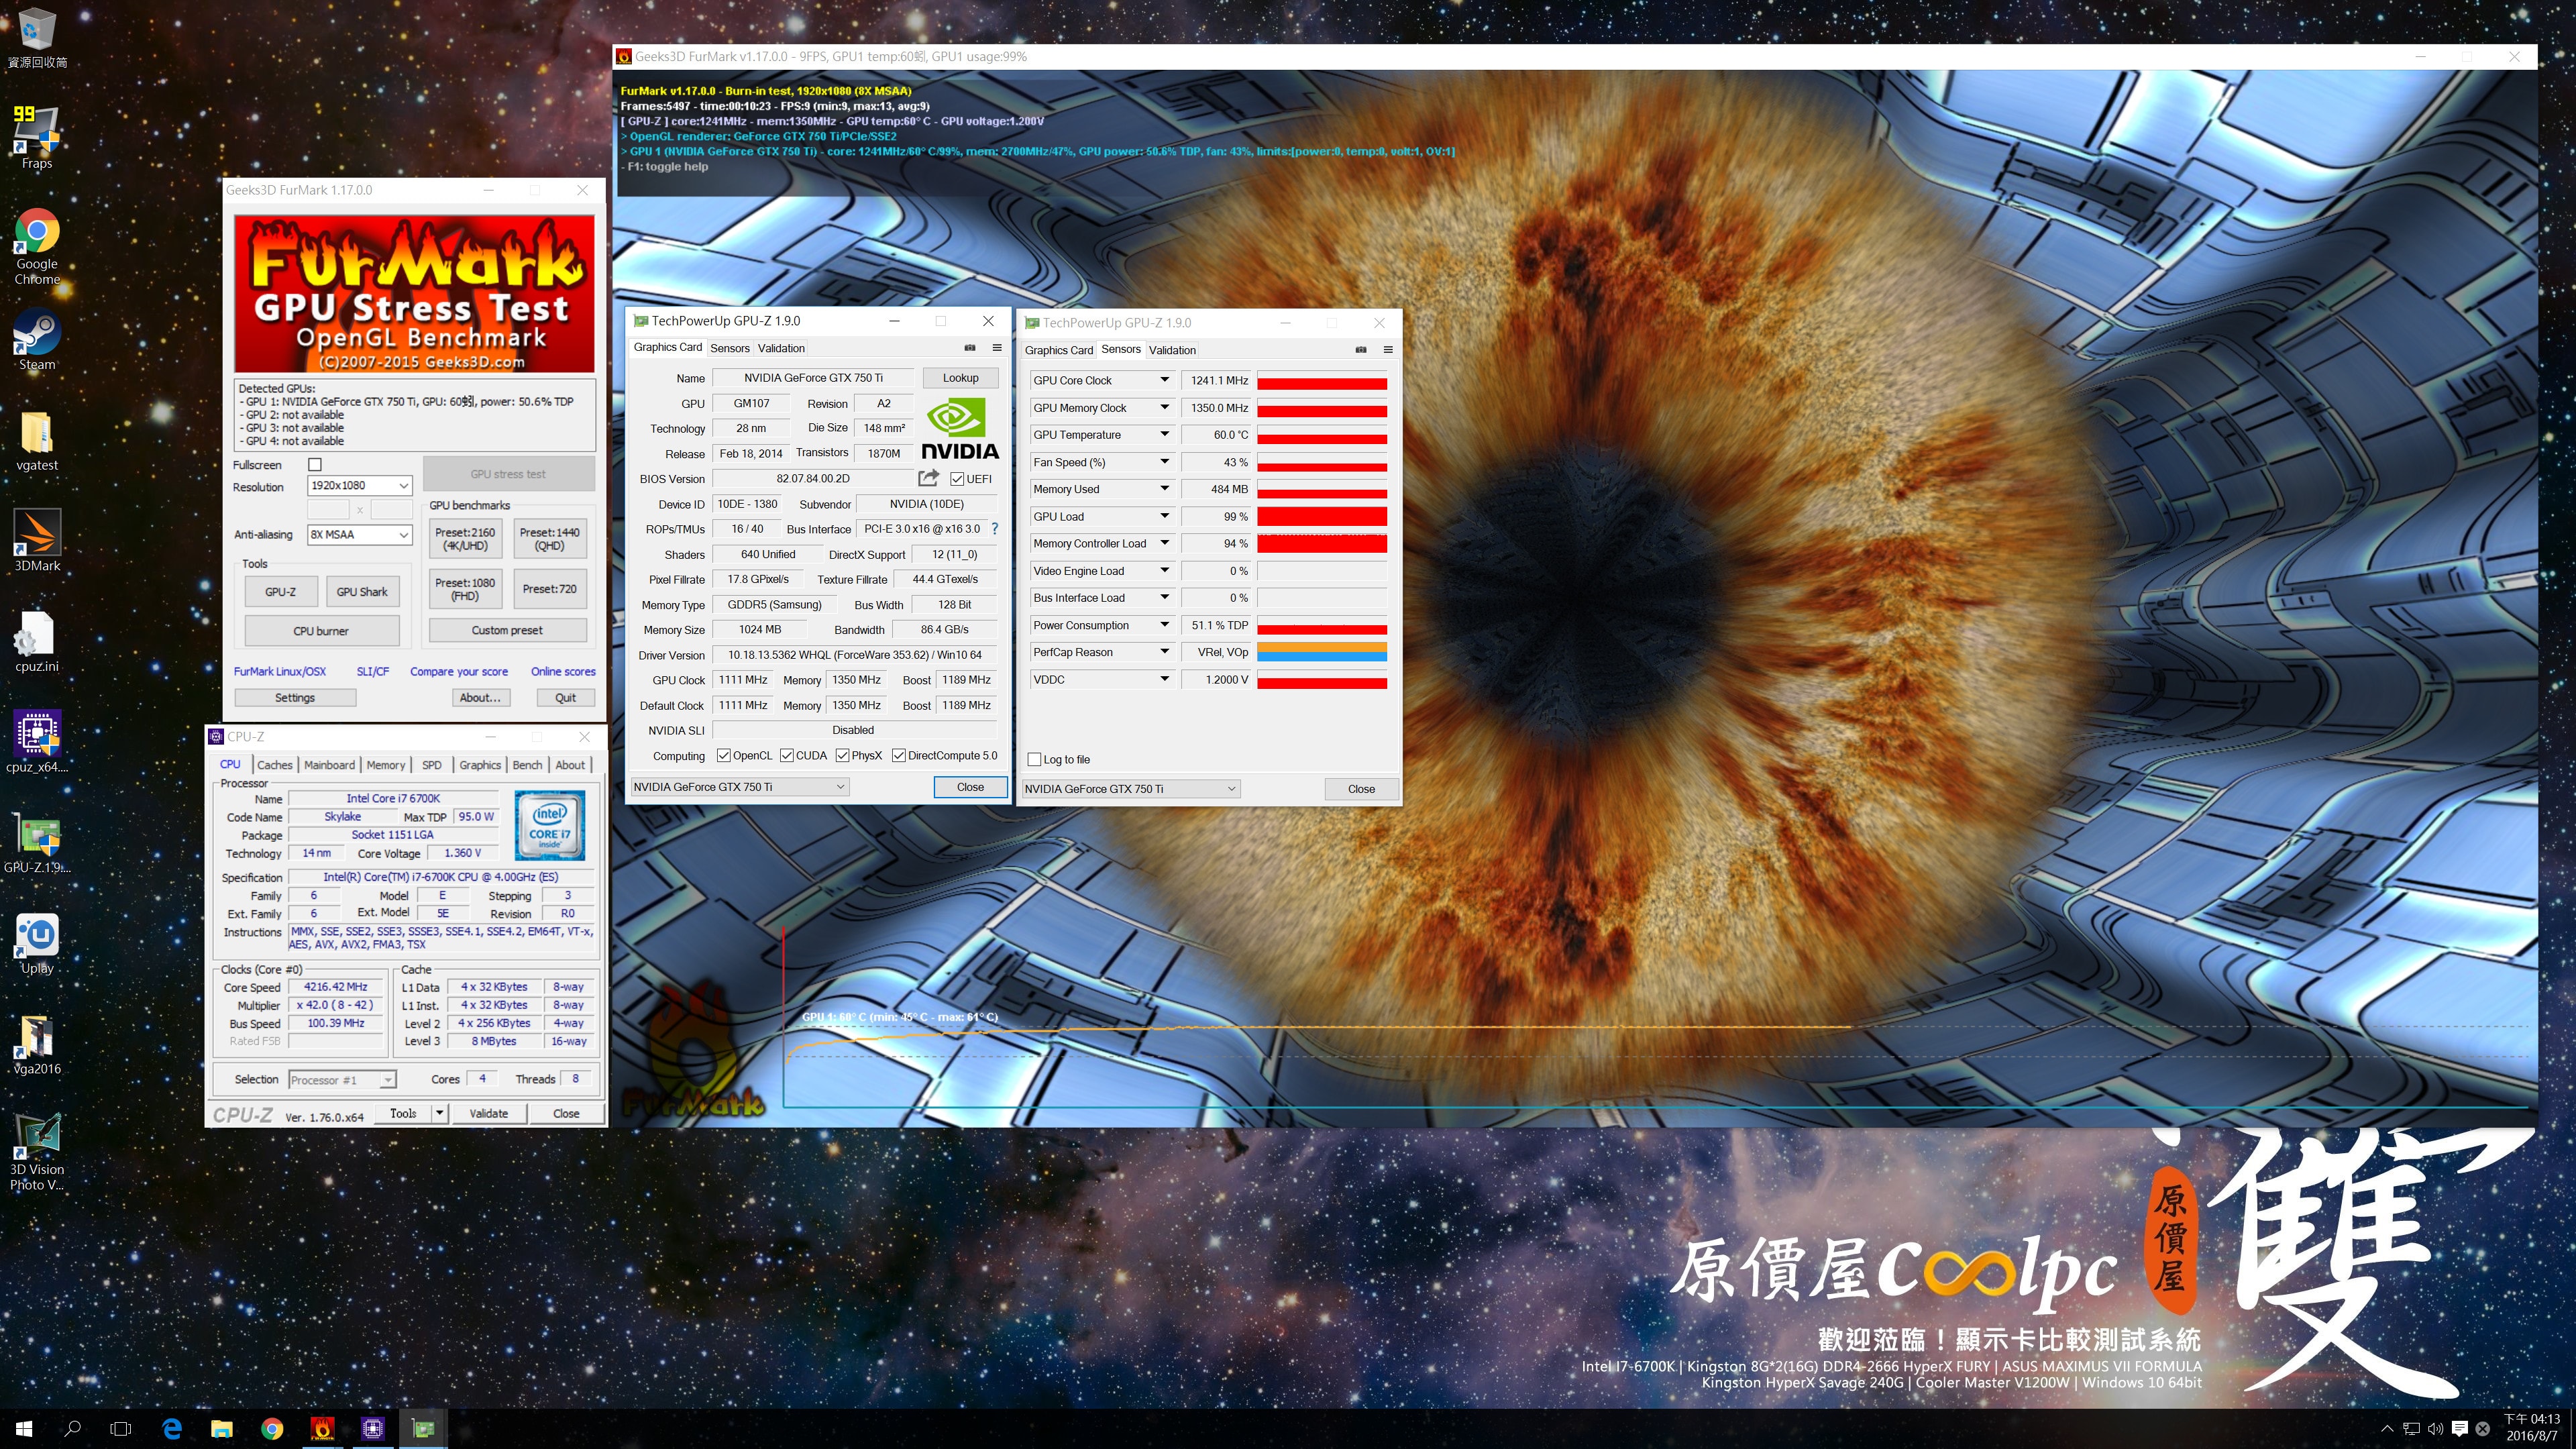This screenshot has height=1449, width=2576.
Task: Switch to FurMark taskbar icon
Action: (x=322, y=1429)
